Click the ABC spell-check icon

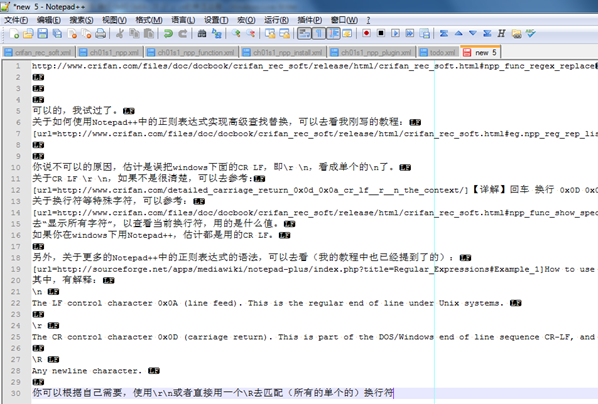click(530, 34)
